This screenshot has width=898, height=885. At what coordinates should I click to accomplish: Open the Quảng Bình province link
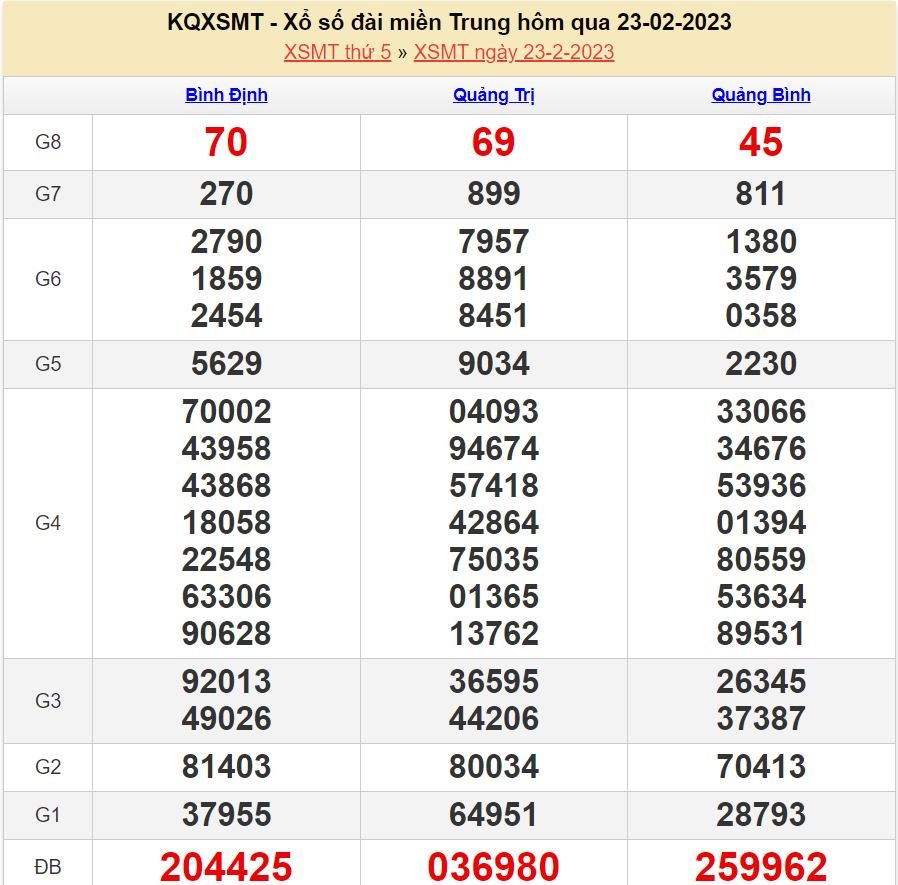click(761, 95)
